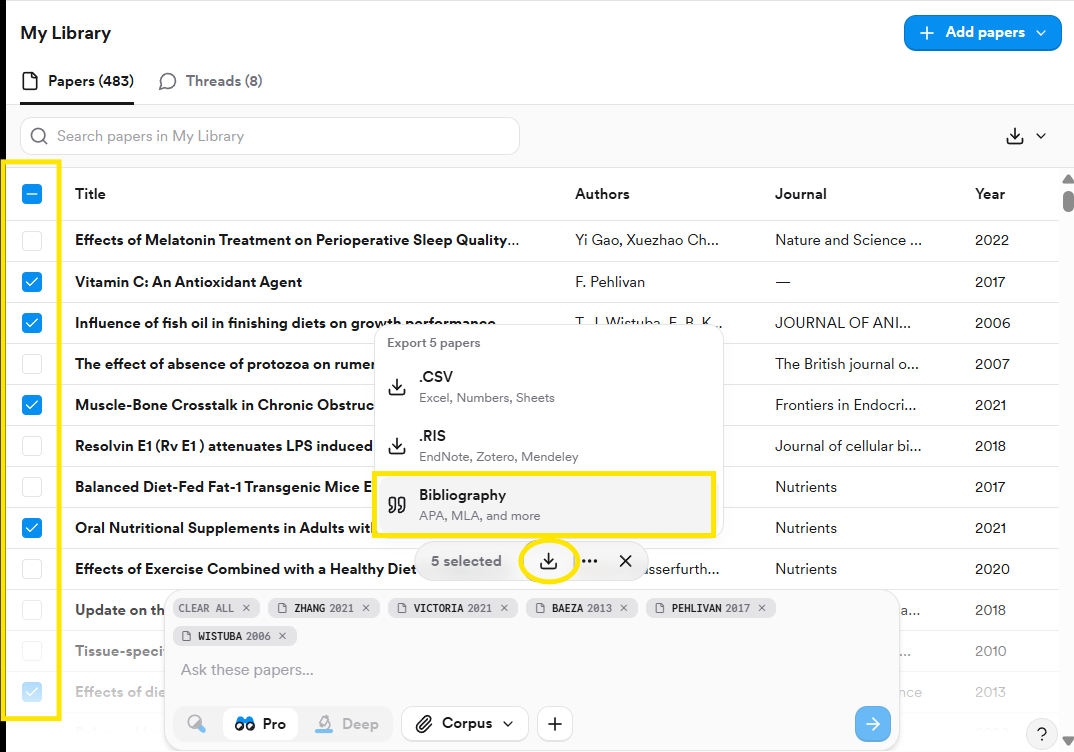Open paper Muscle-Bone Crosstalk in Chronic Obstruc
Screen dimensions: 1074x752
[x=225, y=405]
